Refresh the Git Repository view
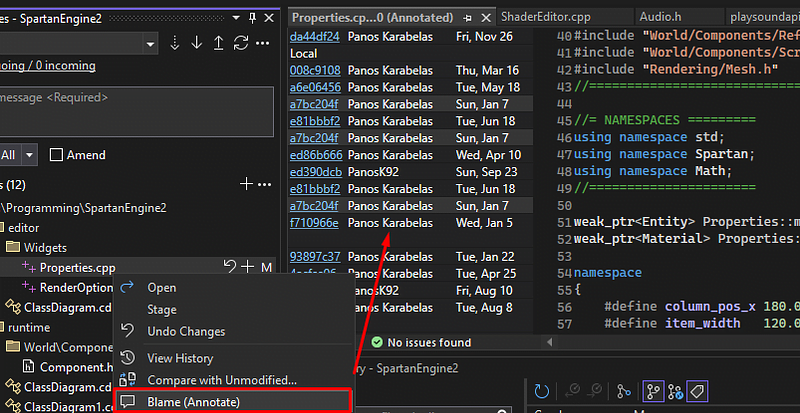The image size is (800, 413). click(x=541, y=392)
